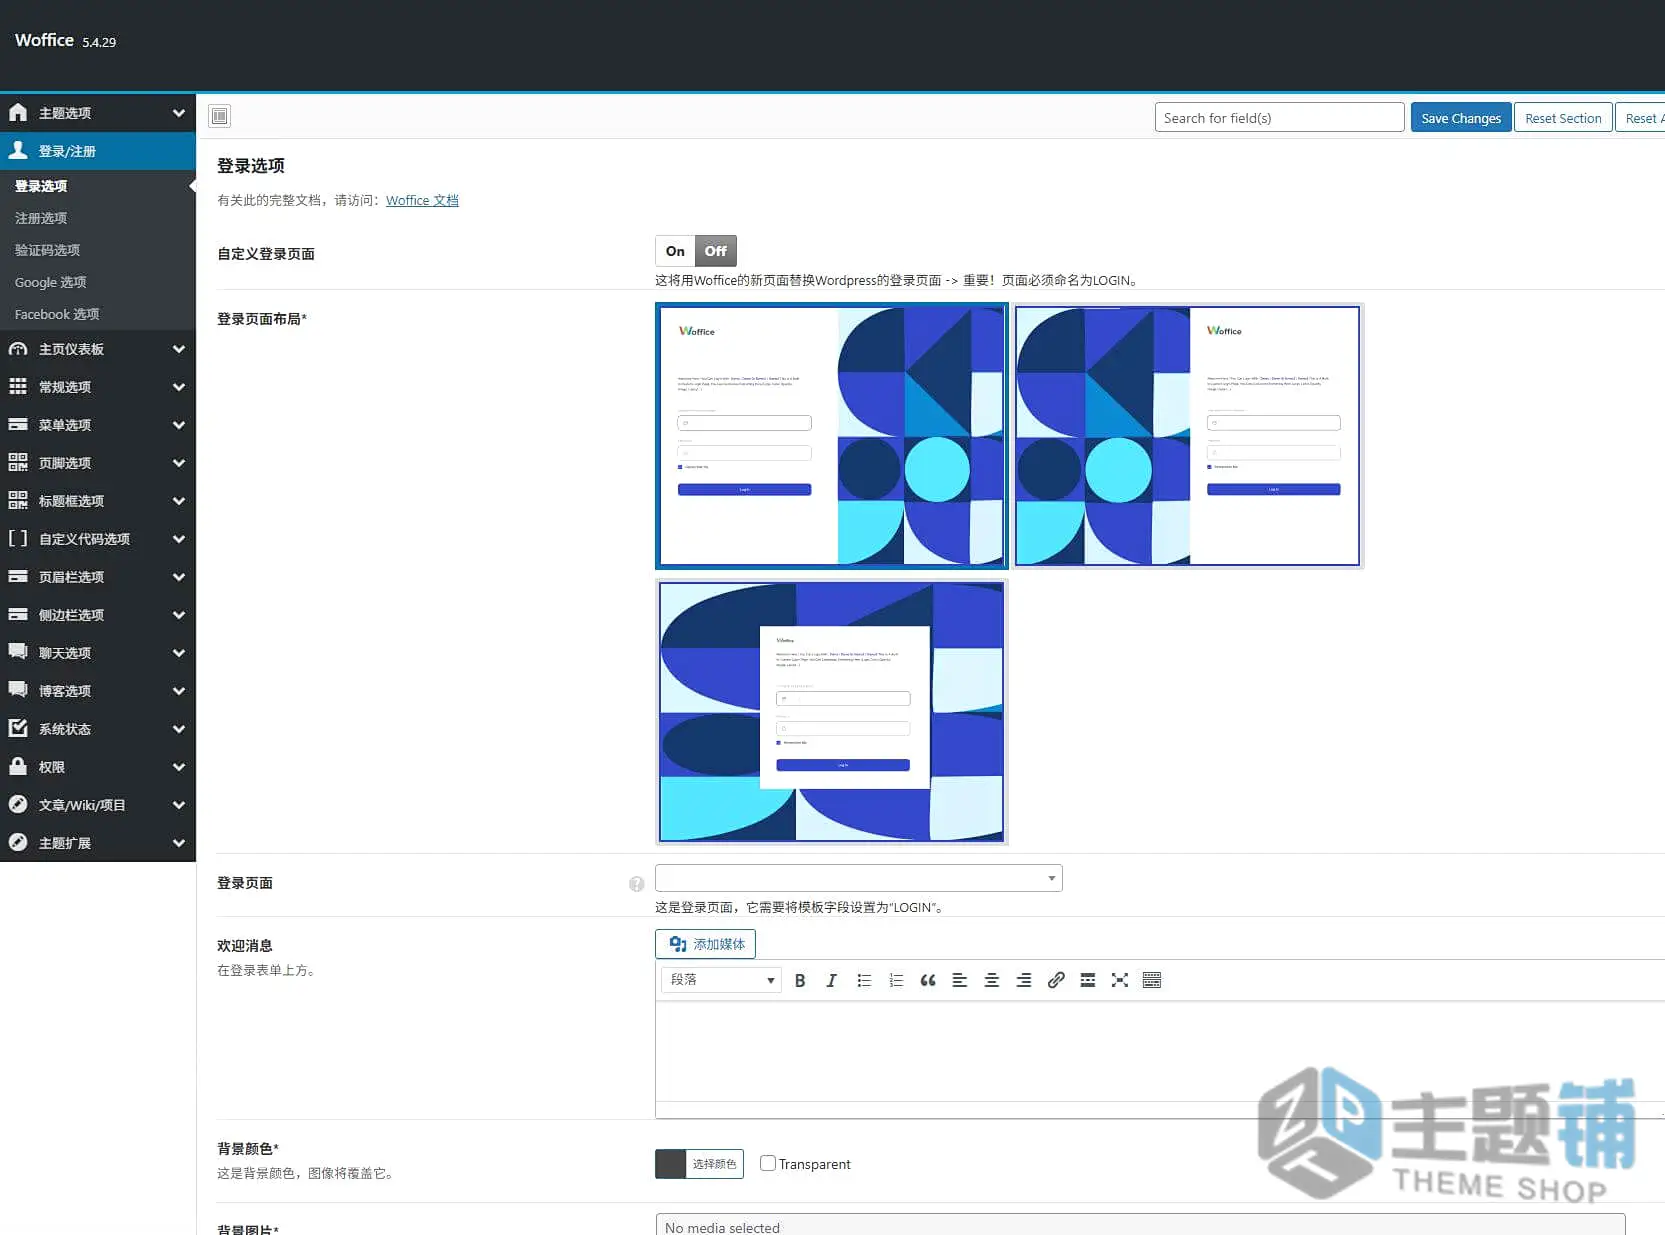Insert a blockquote in the editor
This screenshot has height=1235, width=1665.
point(928,980)
